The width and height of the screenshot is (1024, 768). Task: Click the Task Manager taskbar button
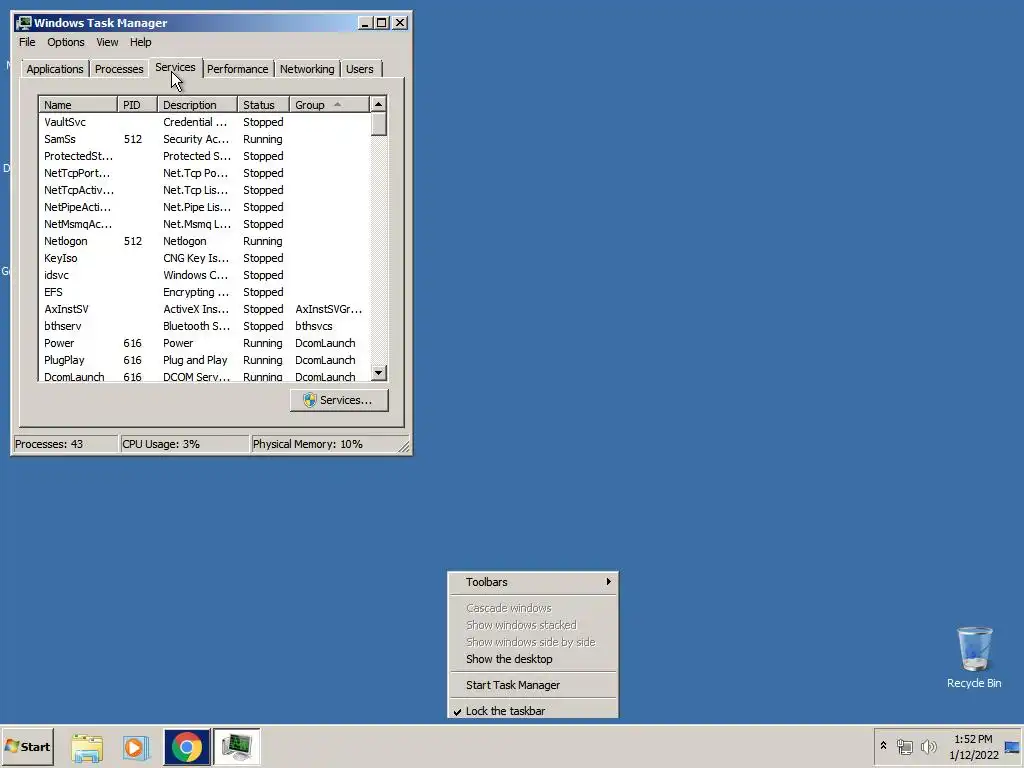coord(236,747)
